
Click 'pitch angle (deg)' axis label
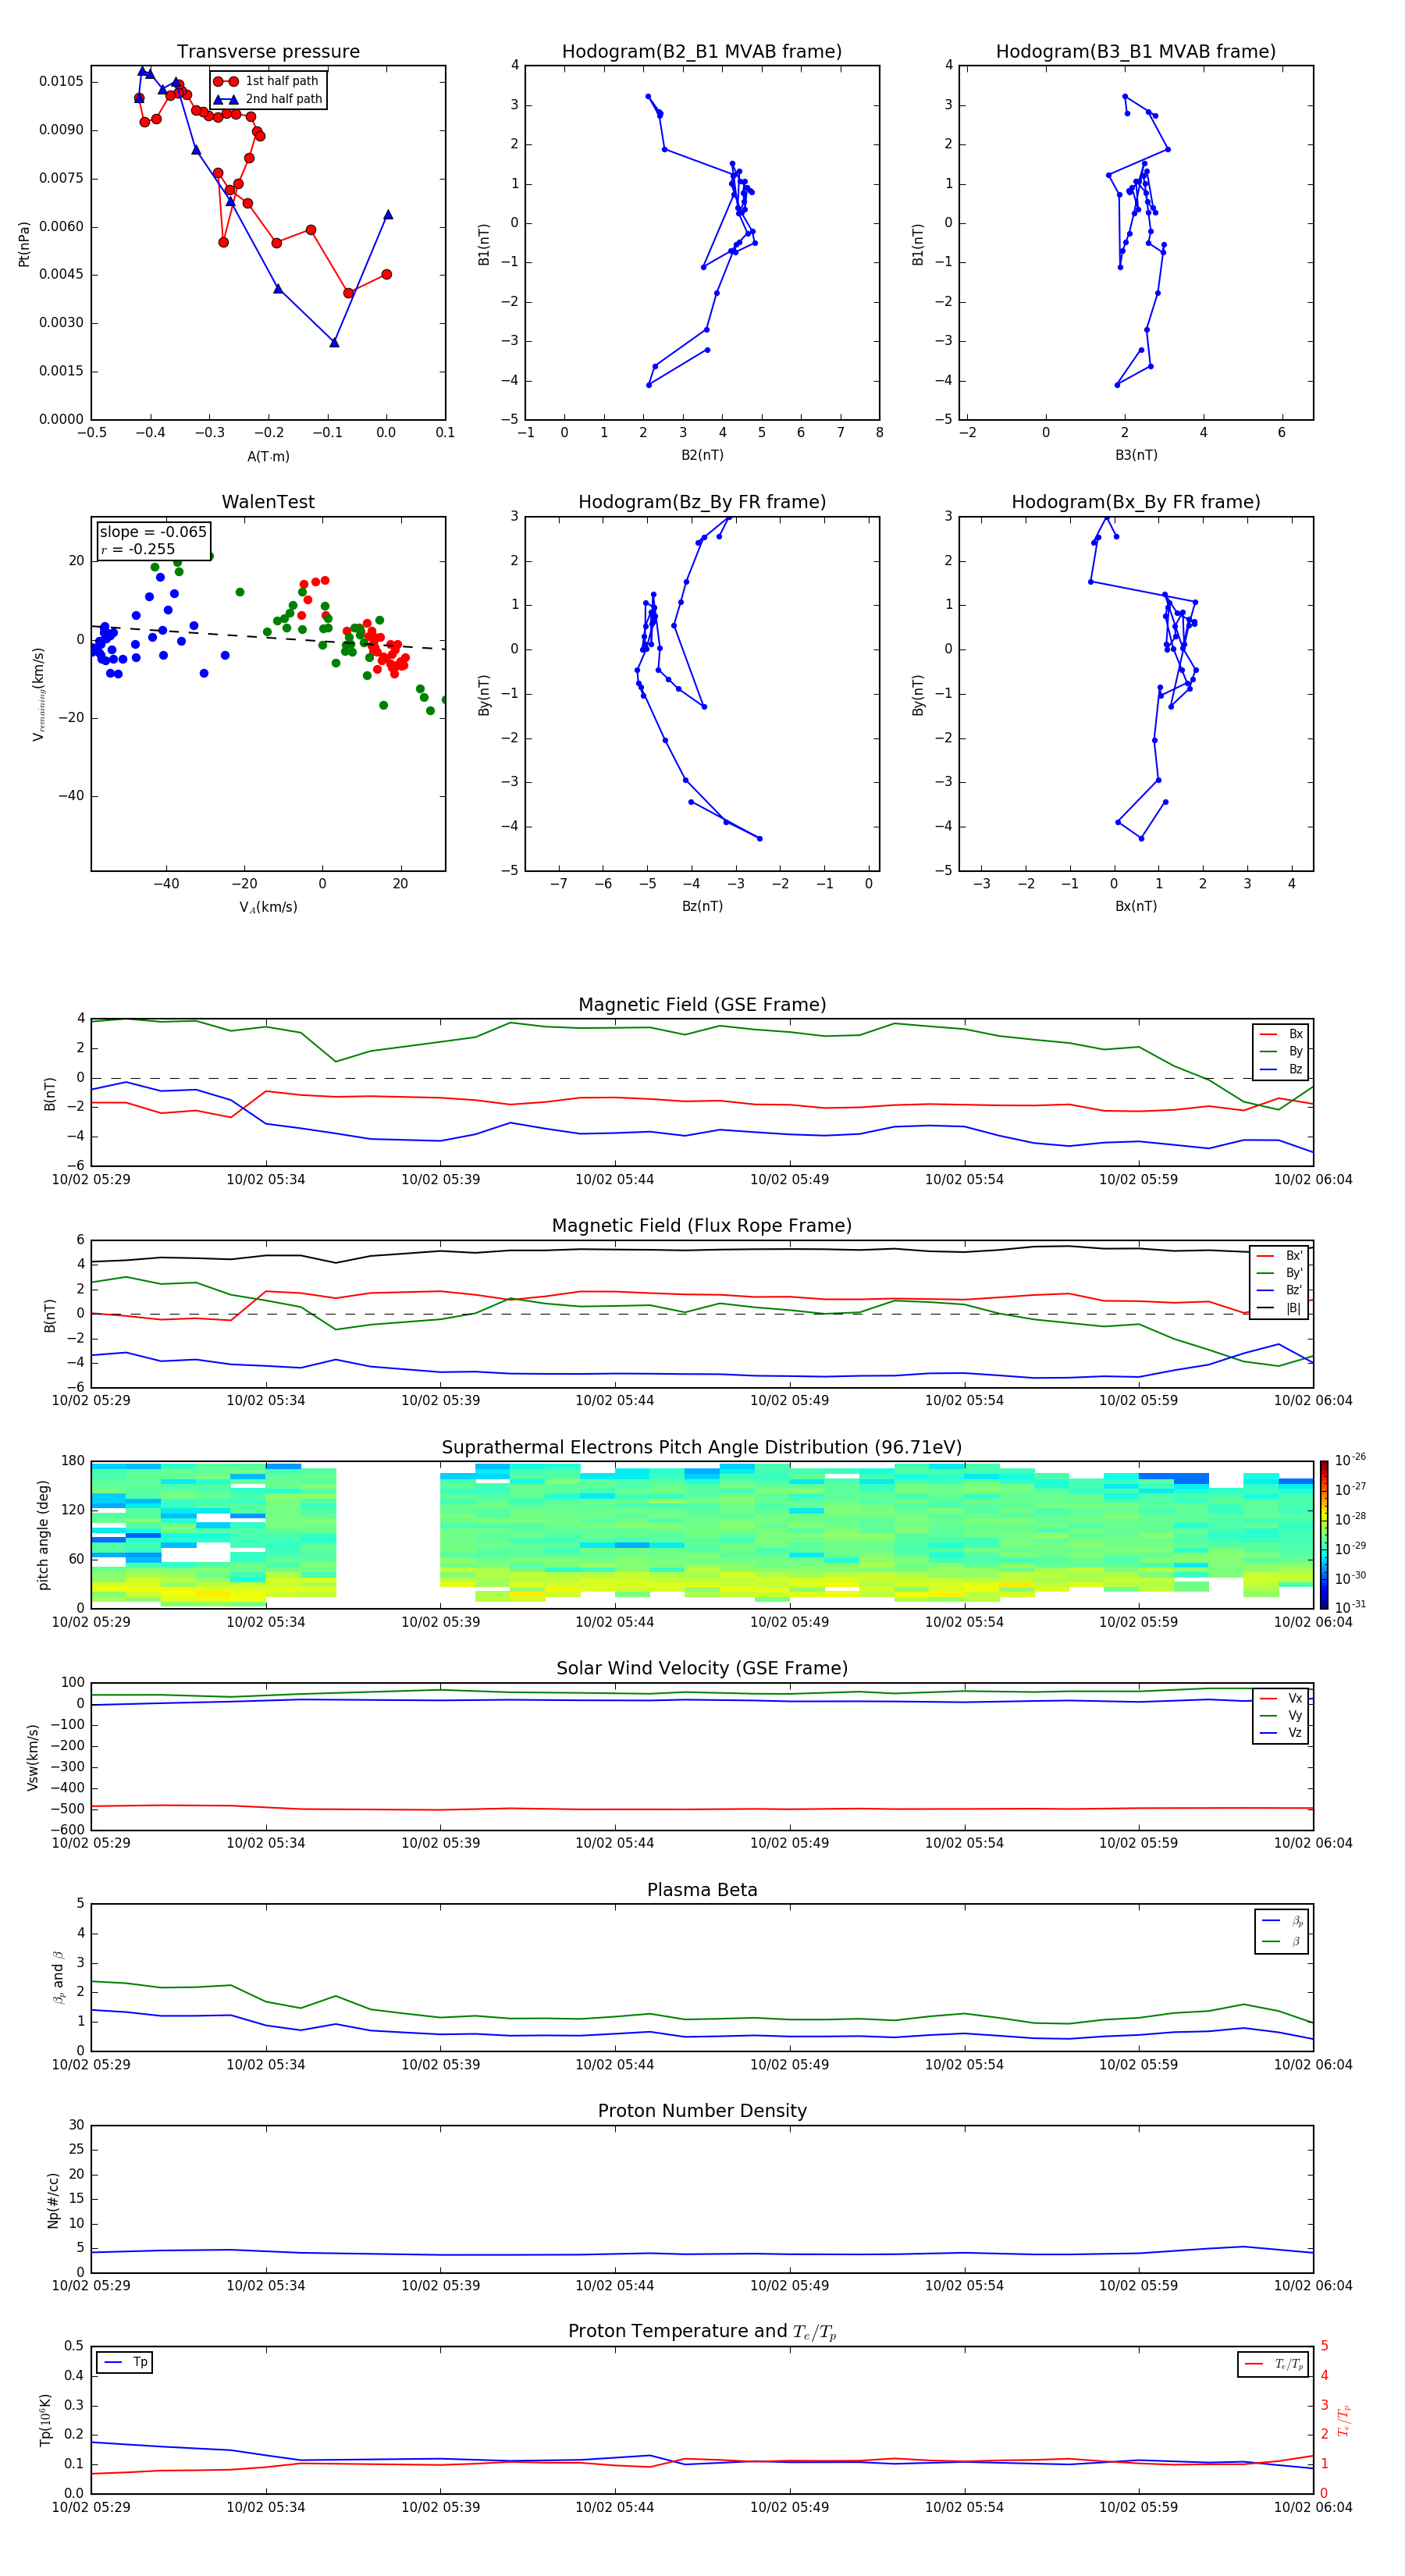click(44, 1535)
